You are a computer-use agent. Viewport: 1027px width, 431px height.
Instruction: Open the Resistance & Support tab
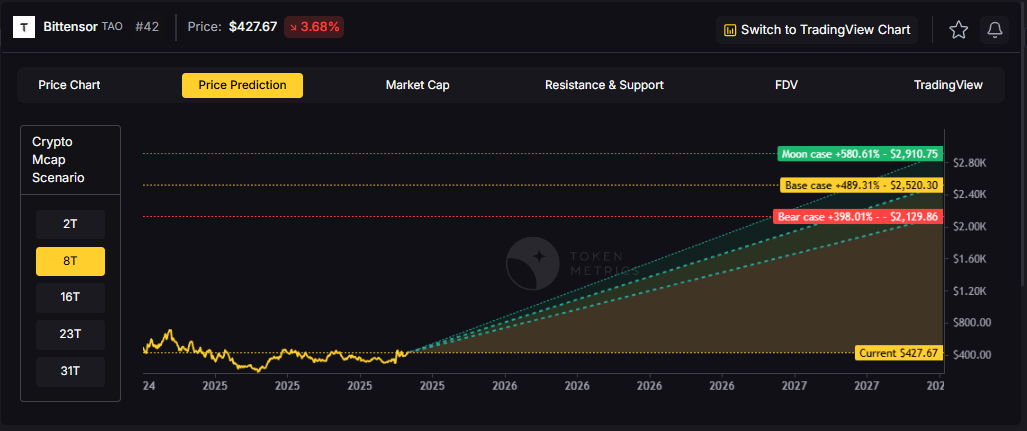[x=604, y=85]
